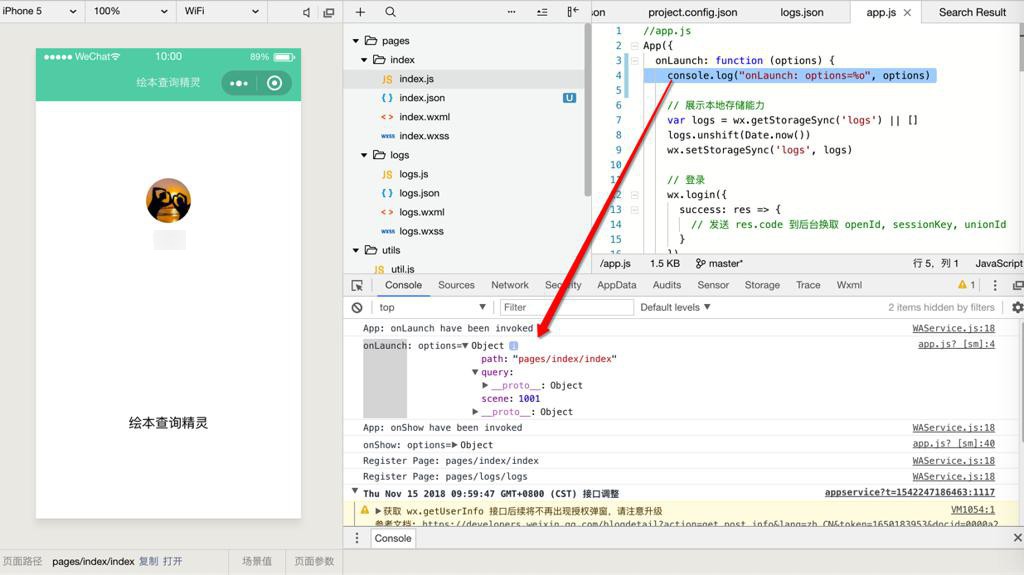The width and height of the screenshot is (1024, 575).
Task: Click the detach simulator window icon
Action: point(328,12)
